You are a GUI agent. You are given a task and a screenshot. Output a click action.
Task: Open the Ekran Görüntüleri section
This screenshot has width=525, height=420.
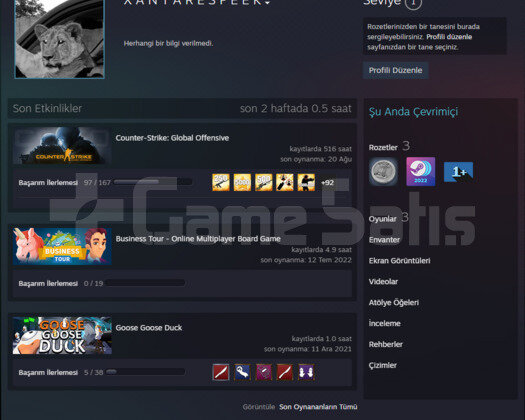pyautogui.click(x=399, y=261)
